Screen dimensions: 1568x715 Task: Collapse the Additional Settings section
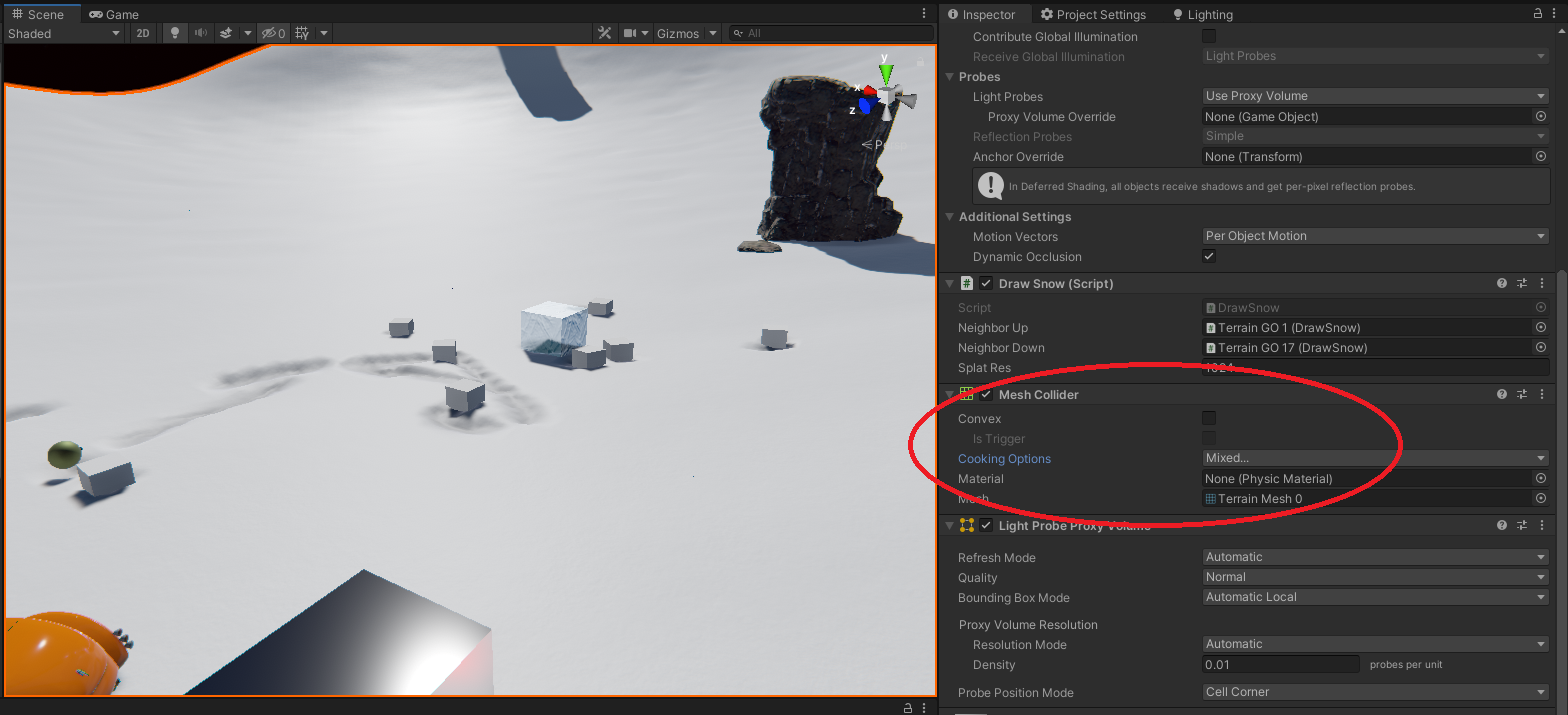point(950,216)
